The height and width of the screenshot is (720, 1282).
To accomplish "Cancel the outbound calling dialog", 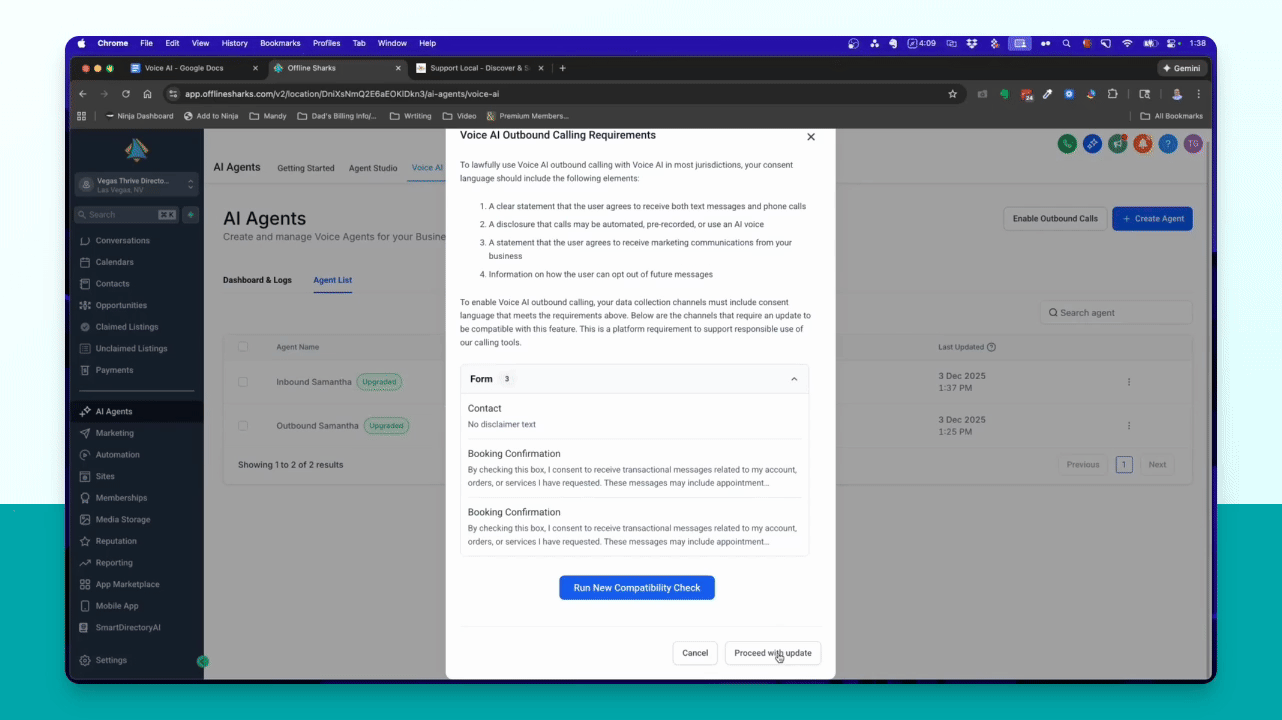I will 695,653.
